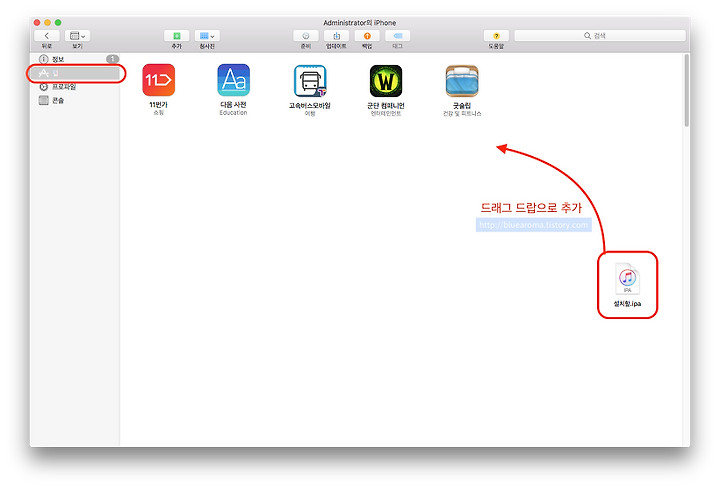
Task: Select the 군단 컴패니언 app icon
Action: (386, 81)
